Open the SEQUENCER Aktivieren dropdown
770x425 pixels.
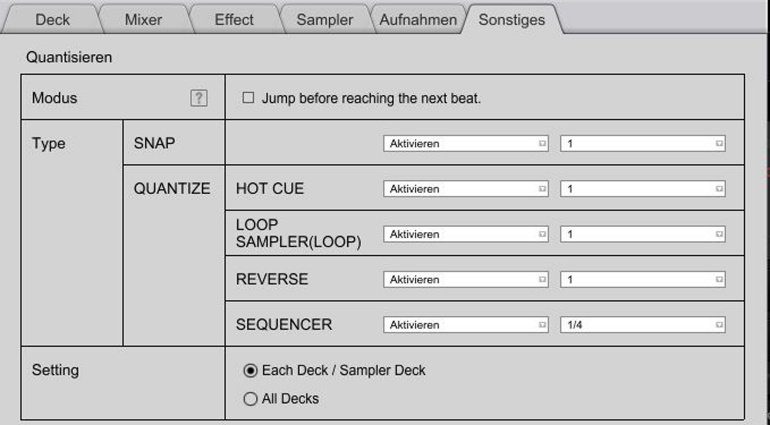[x=466, y=325]
